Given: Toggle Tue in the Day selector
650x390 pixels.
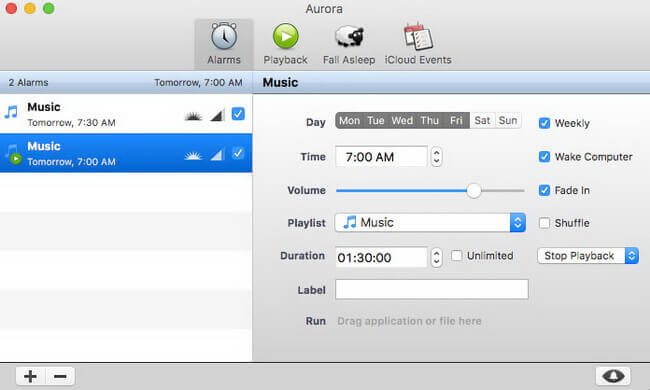Looking at the screenshot, I should [x=376, y=121].
